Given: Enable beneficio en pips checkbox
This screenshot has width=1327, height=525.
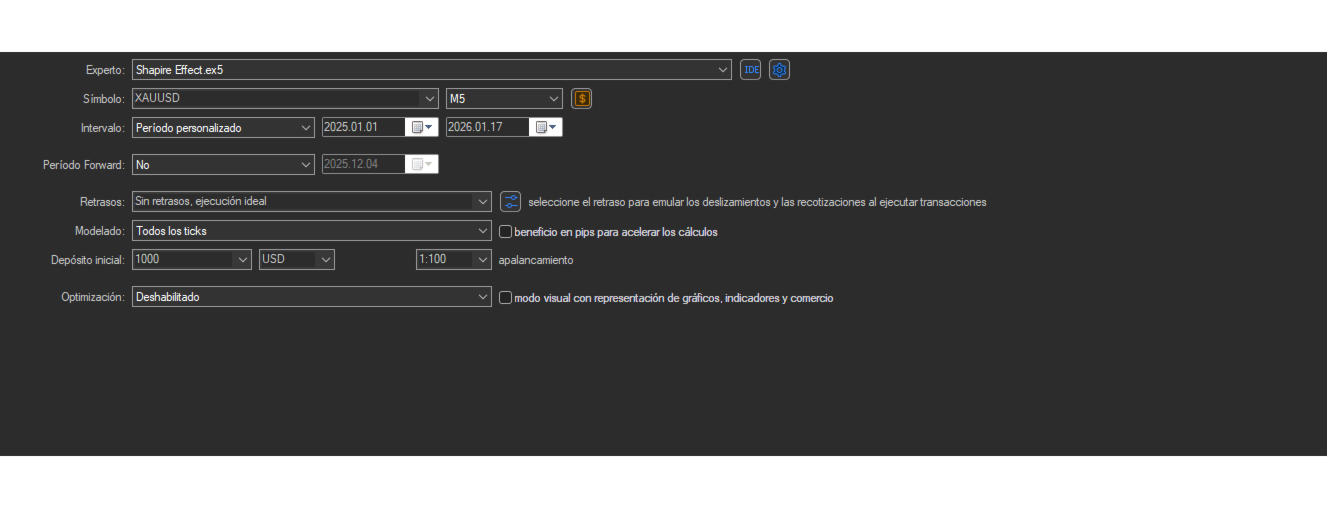Looking at the screenshot, I should [505, 232].
